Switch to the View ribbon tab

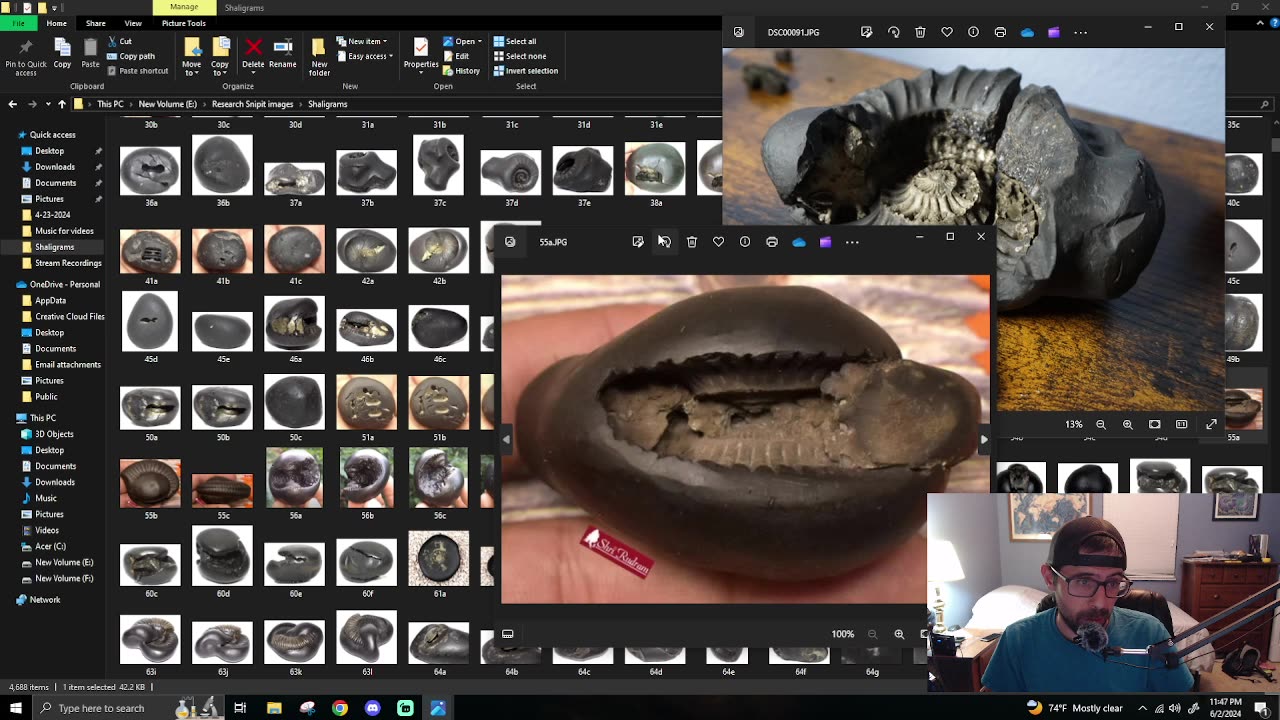tap(133, 23)
